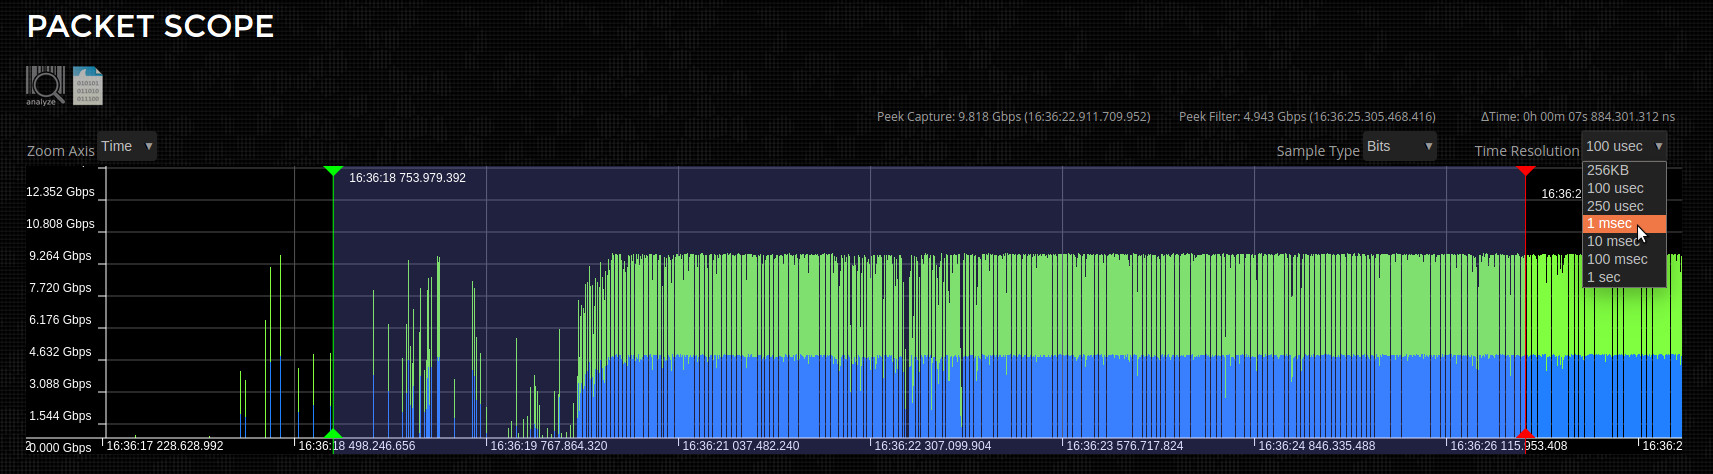Click the PACKET SCOPE title
1713x474 pixels.
click(150, 26)
